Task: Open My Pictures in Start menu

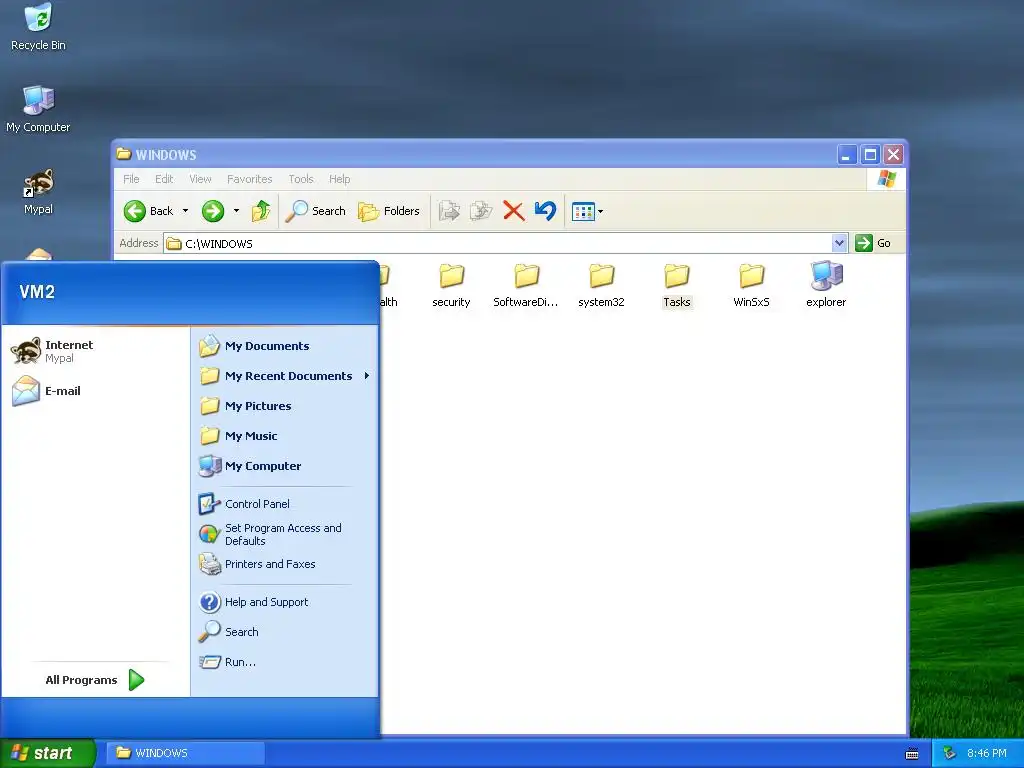Action: [285, 406]
